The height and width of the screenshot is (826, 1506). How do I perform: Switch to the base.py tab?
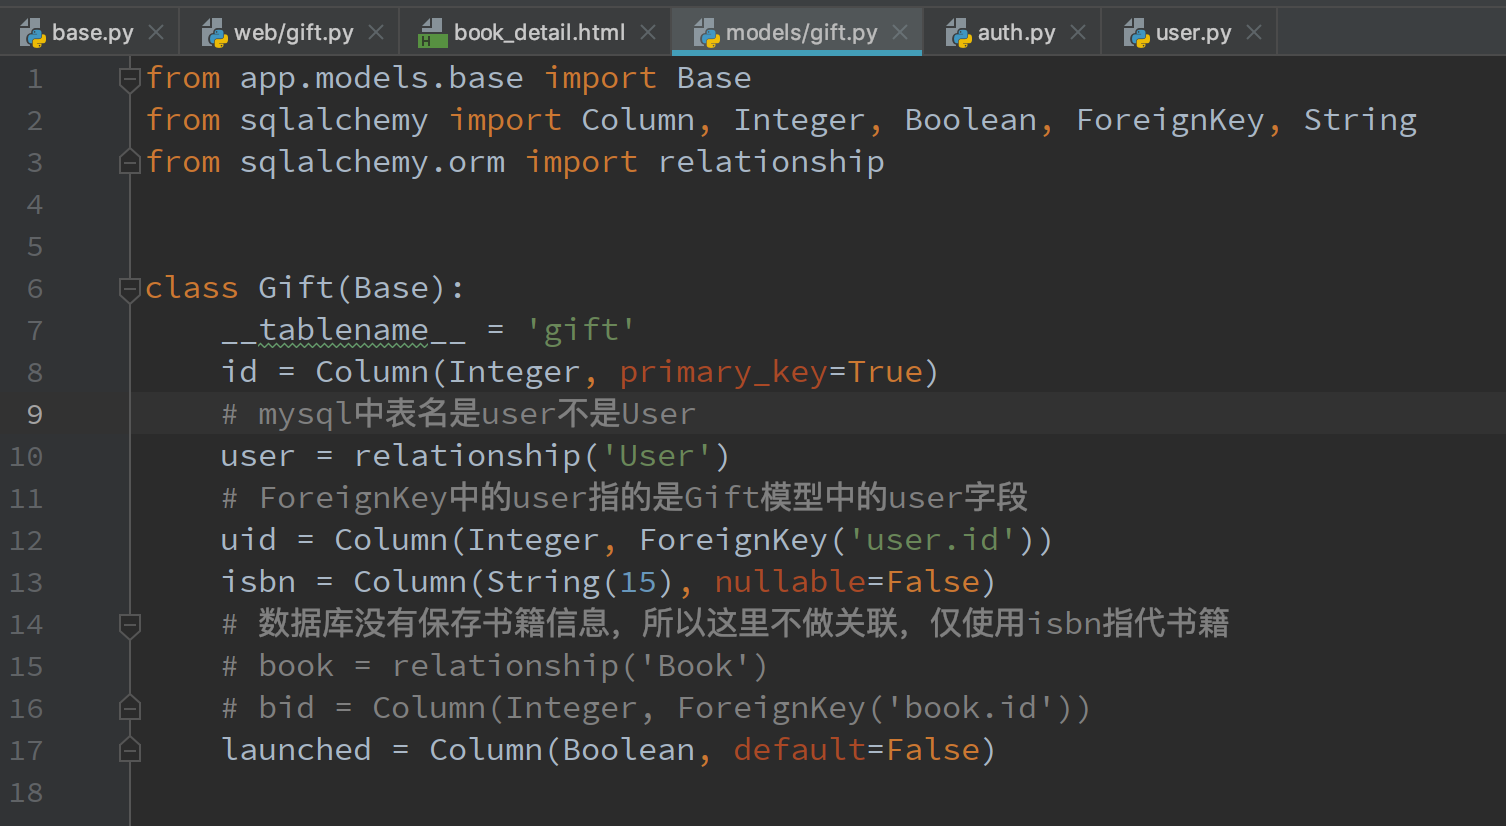pos(92,32)
